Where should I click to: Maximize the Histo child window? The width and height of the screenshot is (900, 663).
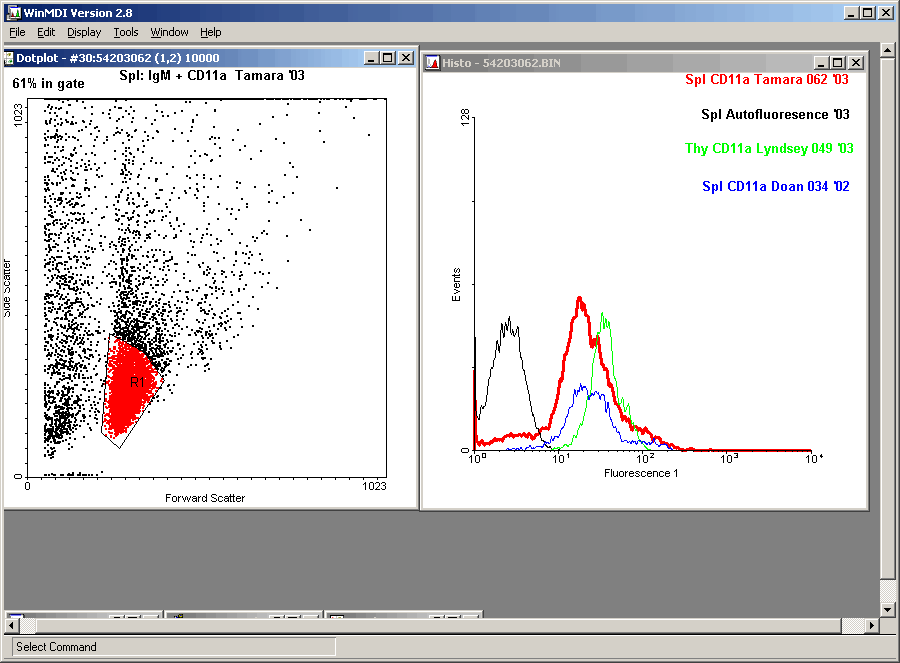click(839, 63)
